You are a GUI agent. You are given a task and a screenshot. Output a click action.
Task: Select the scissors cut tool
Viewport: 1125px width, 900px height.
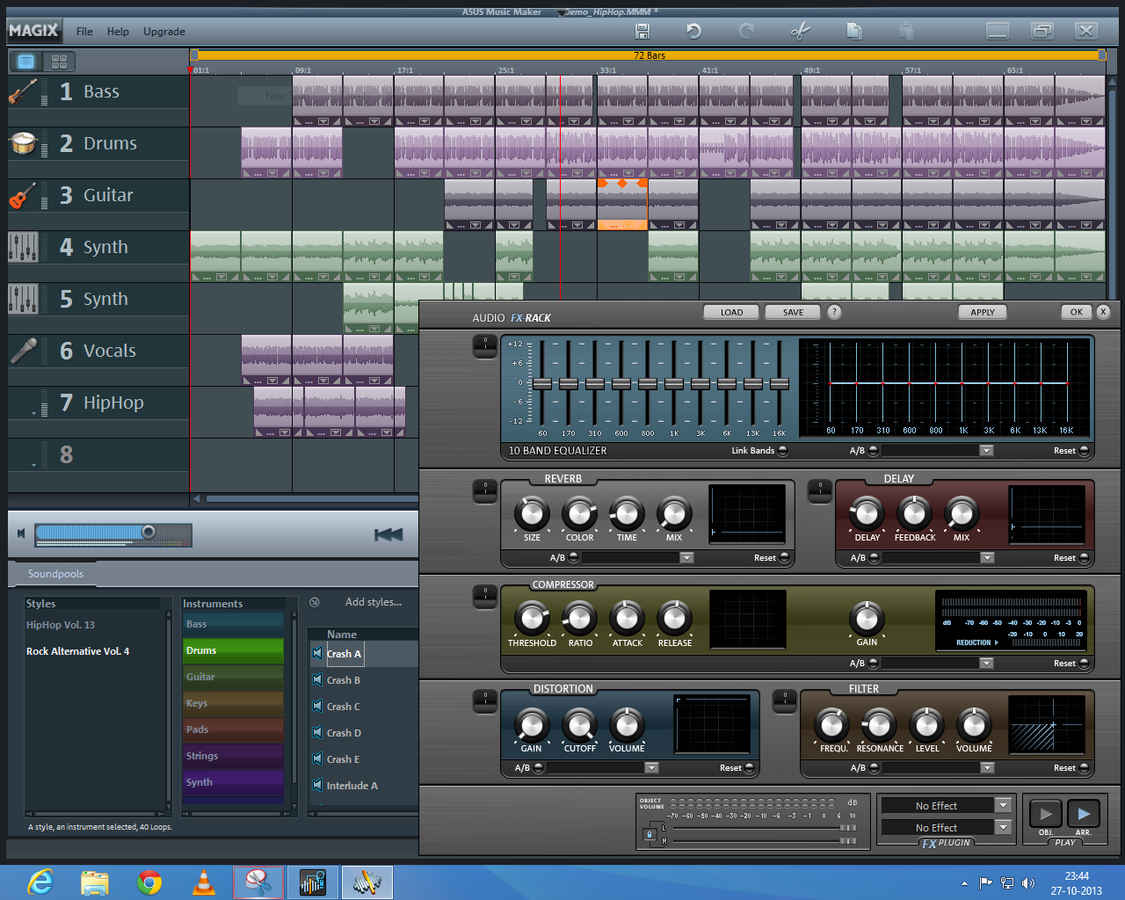(801, 31)
